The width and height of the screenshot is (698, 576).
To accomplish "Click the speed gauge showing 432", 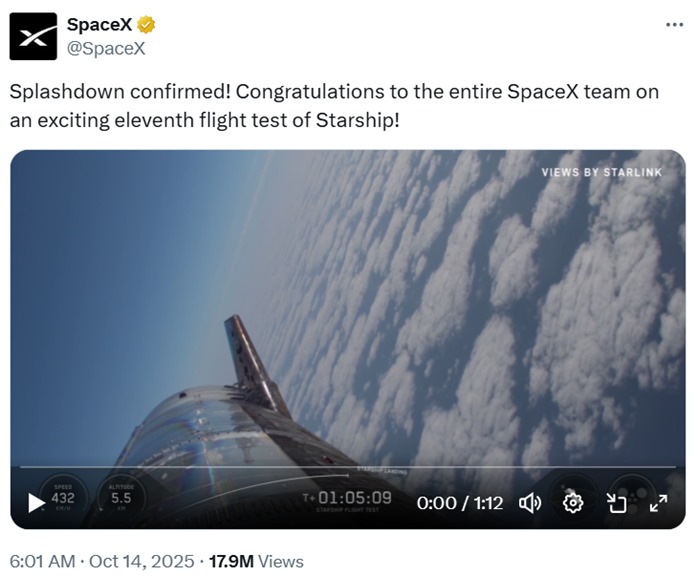I will tap(63, 496).
